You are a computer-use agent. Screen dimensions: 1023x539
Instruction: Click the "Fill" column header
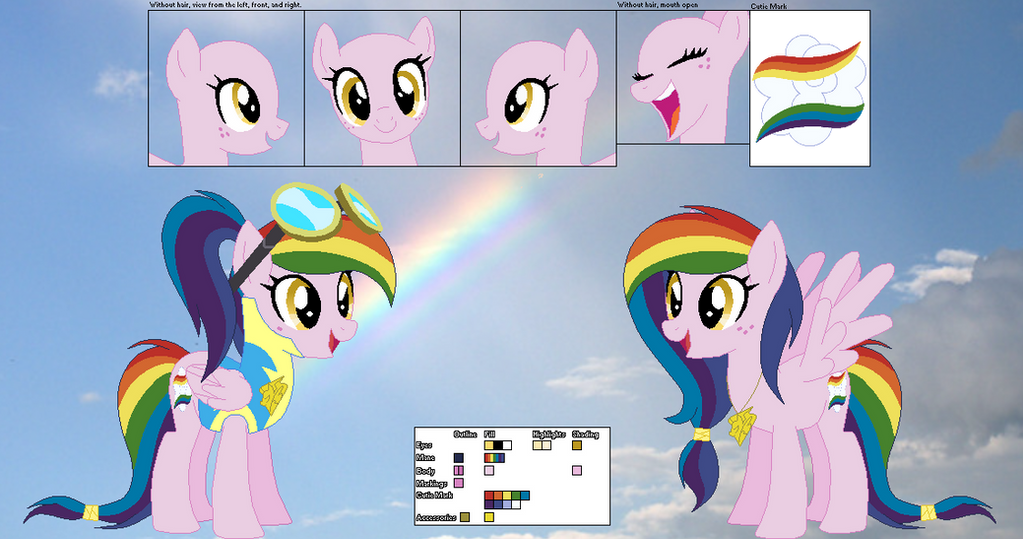pos(489,435)
